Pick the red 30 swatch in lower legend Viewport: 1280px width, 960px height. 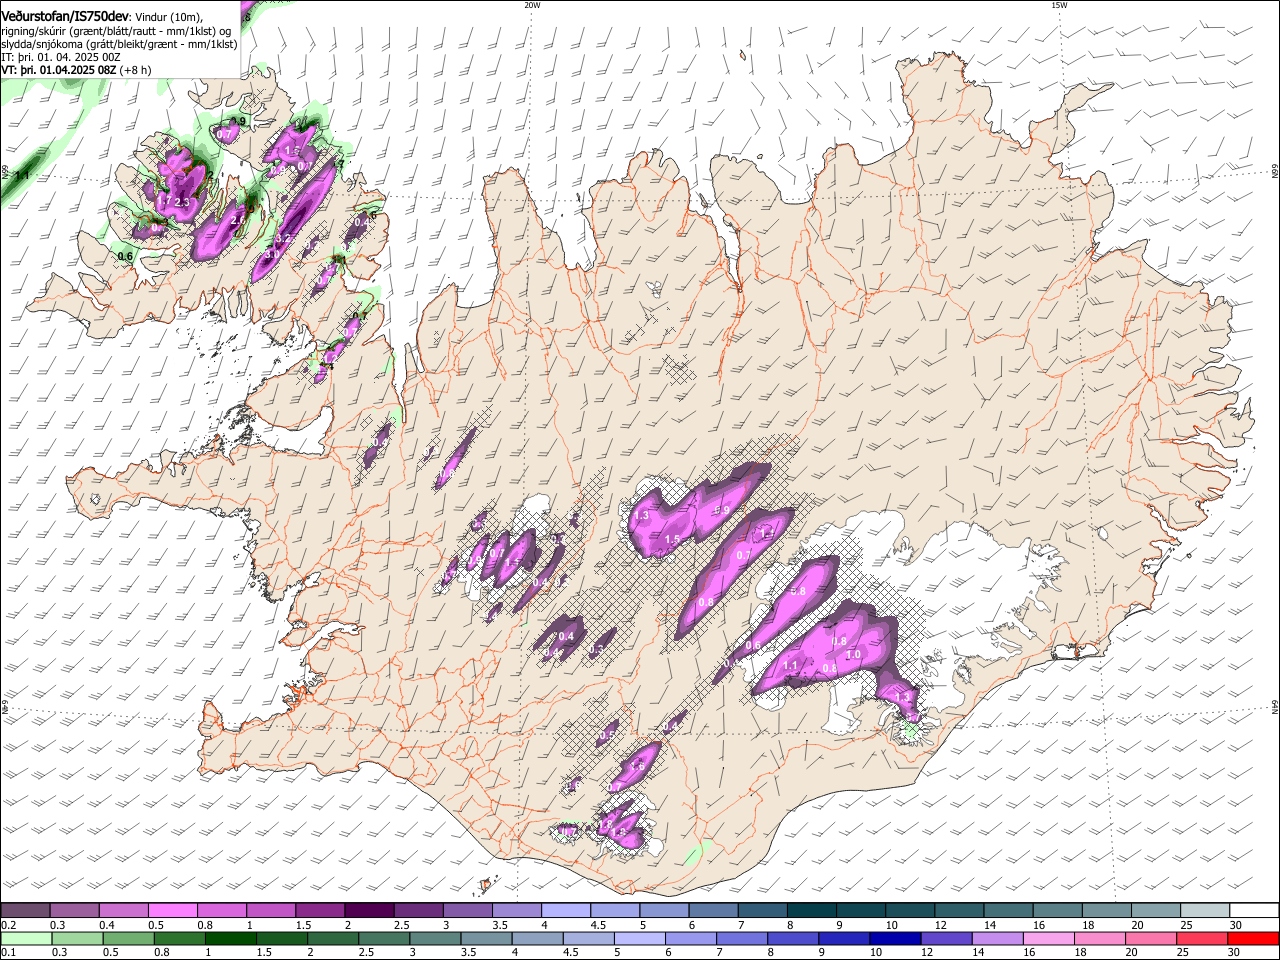pos(1252,938)
